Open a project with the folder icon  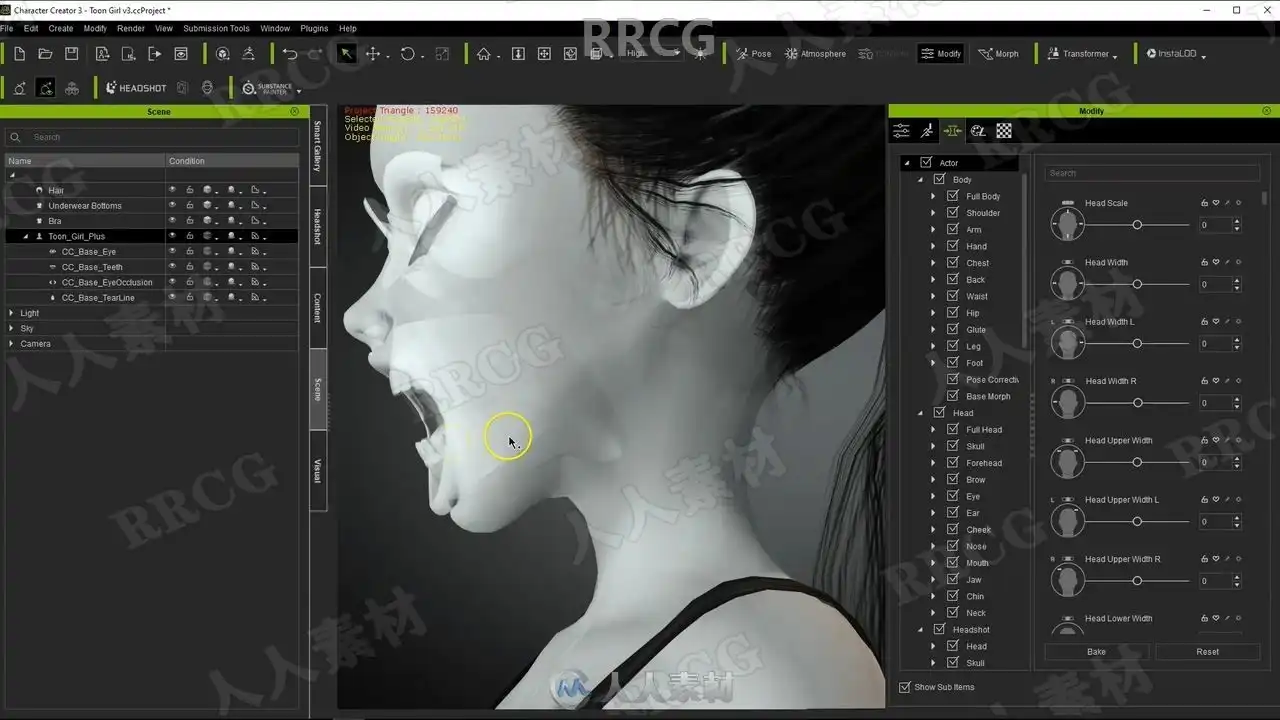(45, 54)
